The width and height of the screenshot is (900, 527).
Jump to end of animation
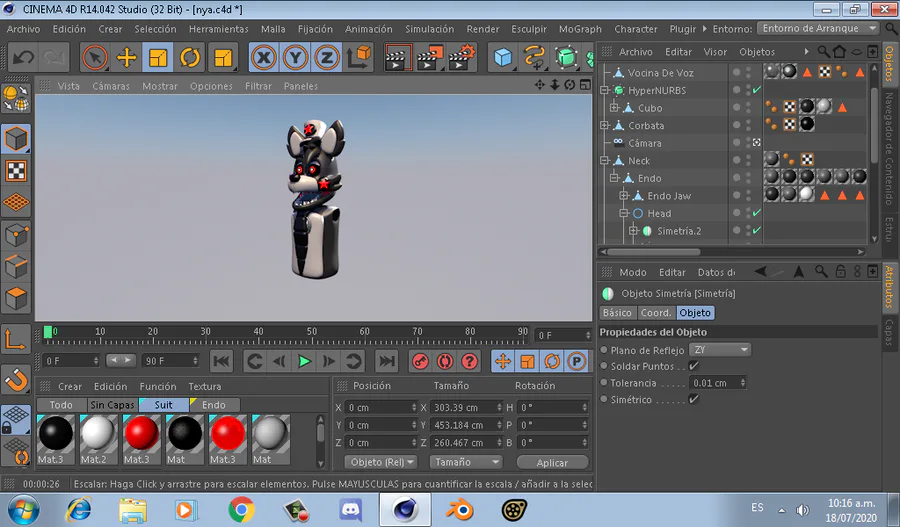pyautogui.click(x=386, y=361)
